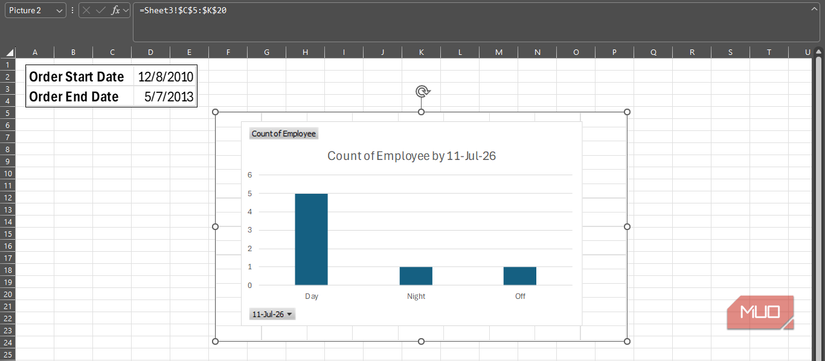The image size is (825, 361).
Task: Select row 1 header
Action: point(7,64)
